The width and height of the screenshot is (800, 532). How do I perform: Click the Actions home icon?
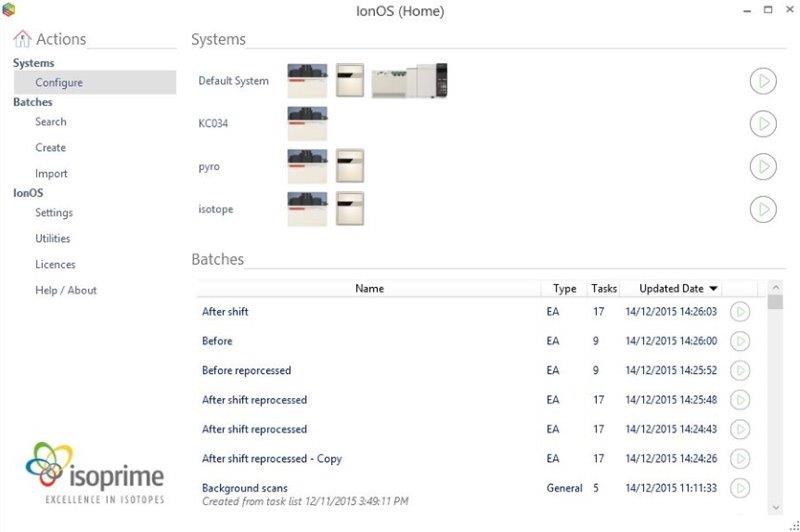click(22, 39)
